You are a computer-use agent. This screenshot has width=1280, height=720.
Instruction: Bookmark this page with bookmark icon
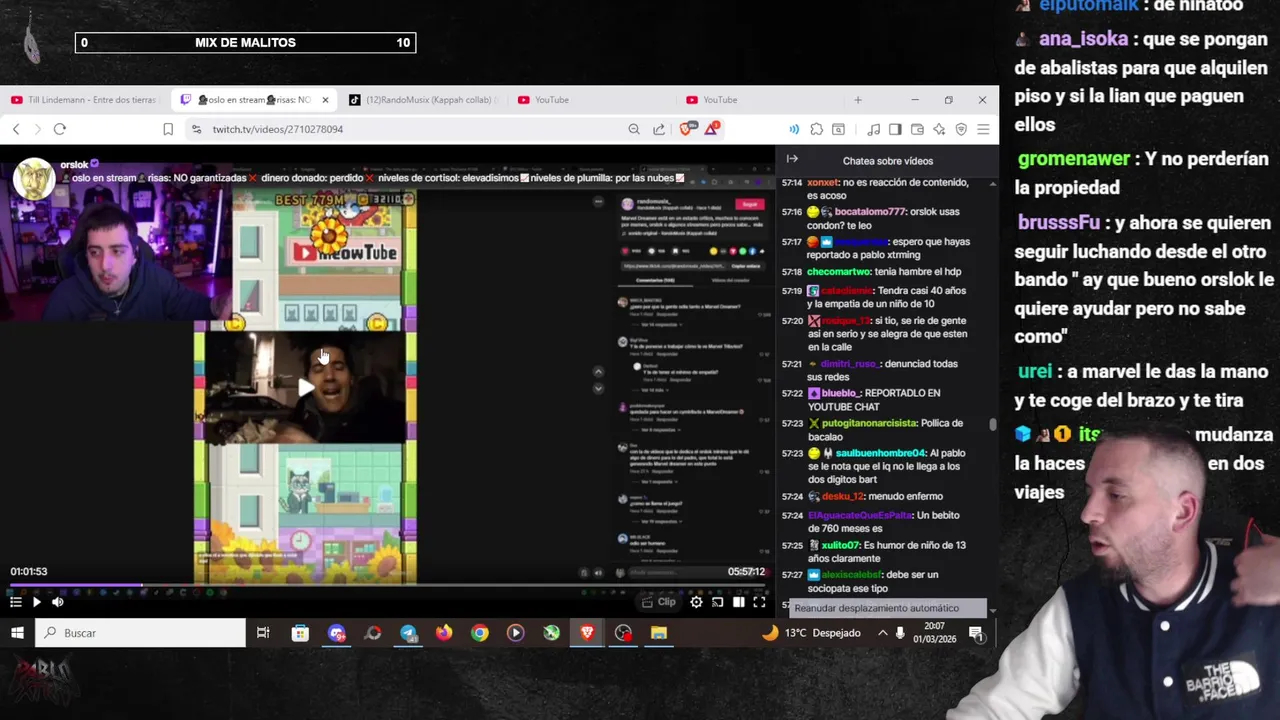tap(168, 129)
